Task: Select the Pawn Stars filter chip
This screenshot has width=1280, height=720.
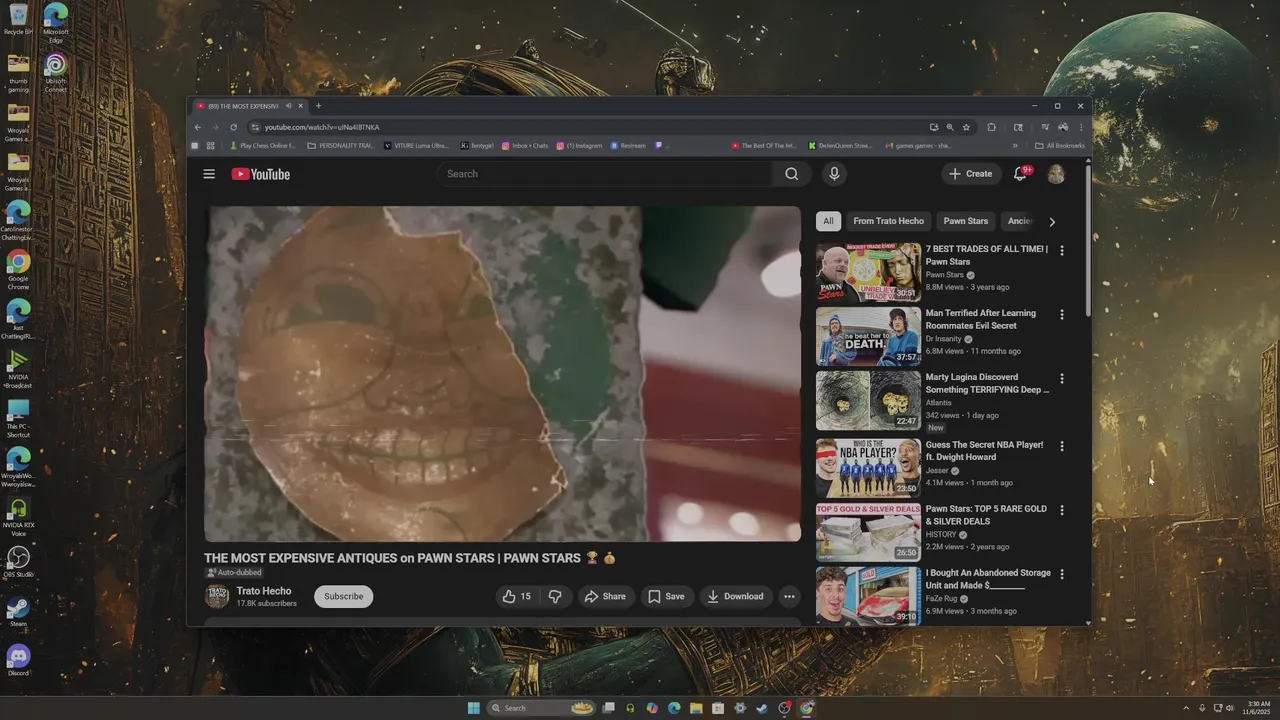Action: pyautogui.click(x=966, y=221)
